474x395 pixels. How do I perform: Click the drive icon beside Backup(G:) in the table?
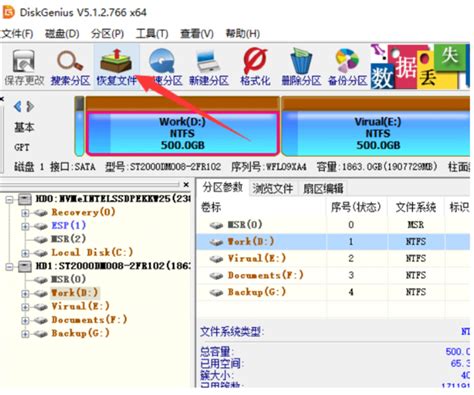(216, 292)
